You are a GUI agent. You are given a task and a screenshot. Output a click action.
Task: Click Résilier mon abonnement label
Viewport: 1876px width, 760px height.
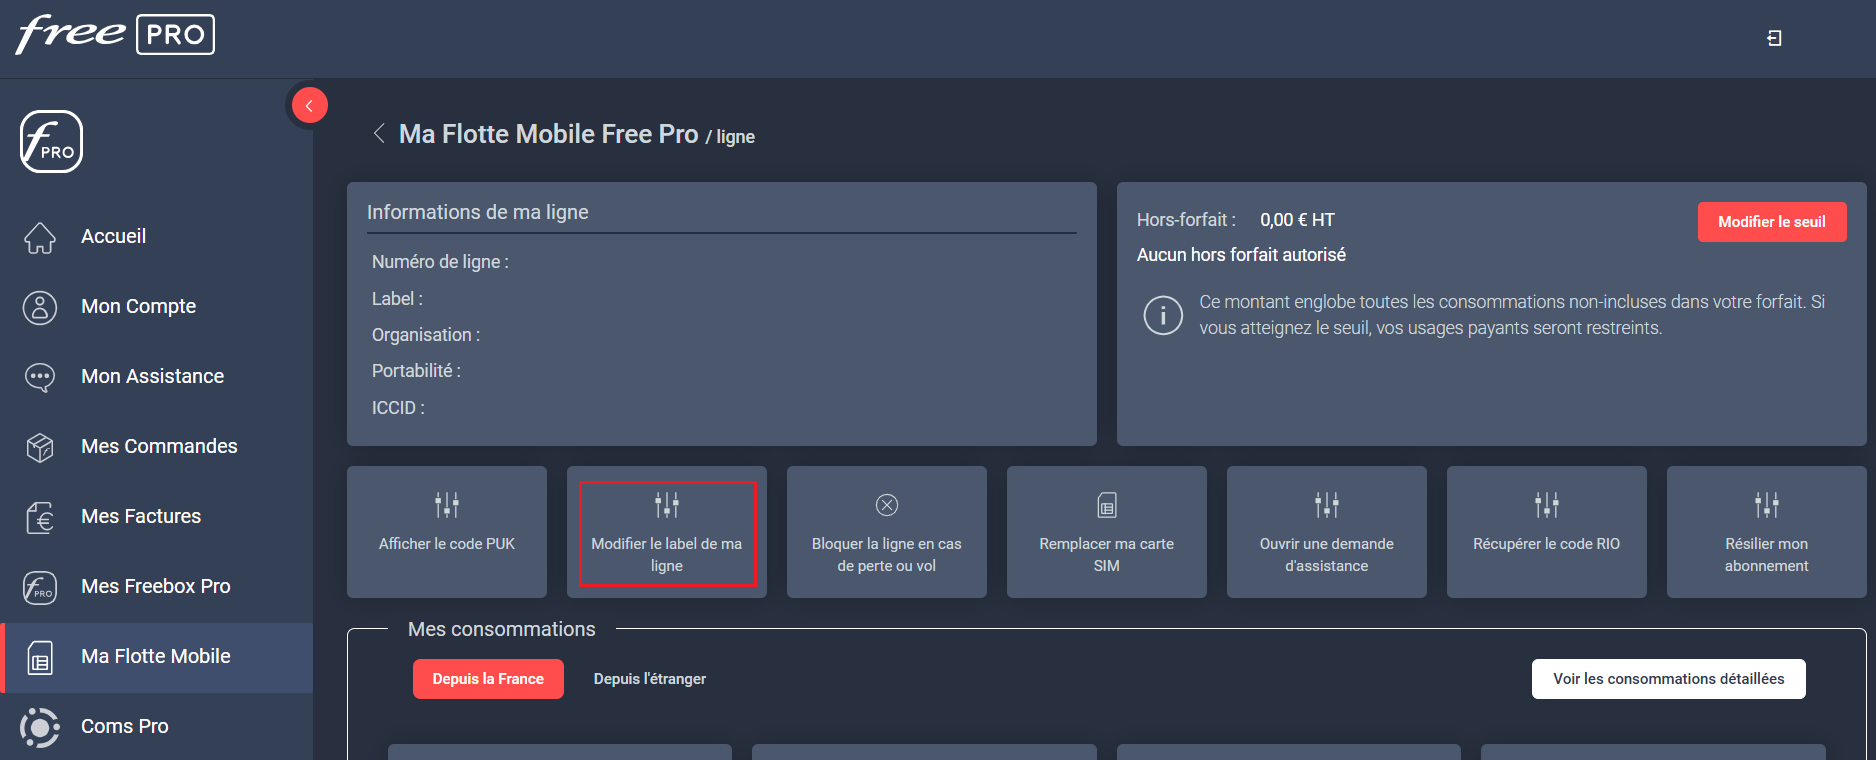click(x=1767, y=555)
